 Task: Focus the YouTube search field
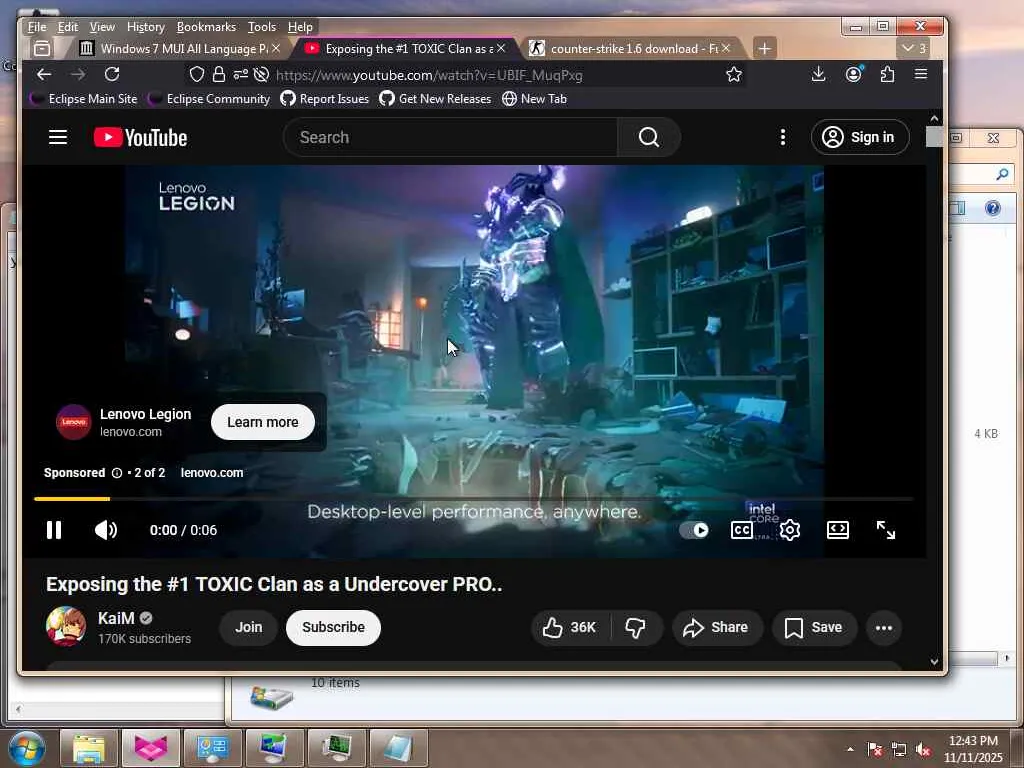[451, 137]
